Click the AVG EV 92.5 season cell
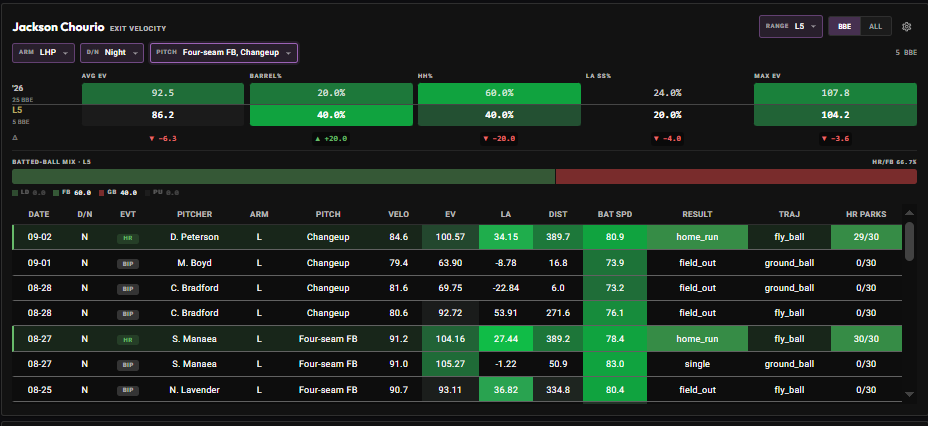Screen dimensions: 928x426 [163, 93]
